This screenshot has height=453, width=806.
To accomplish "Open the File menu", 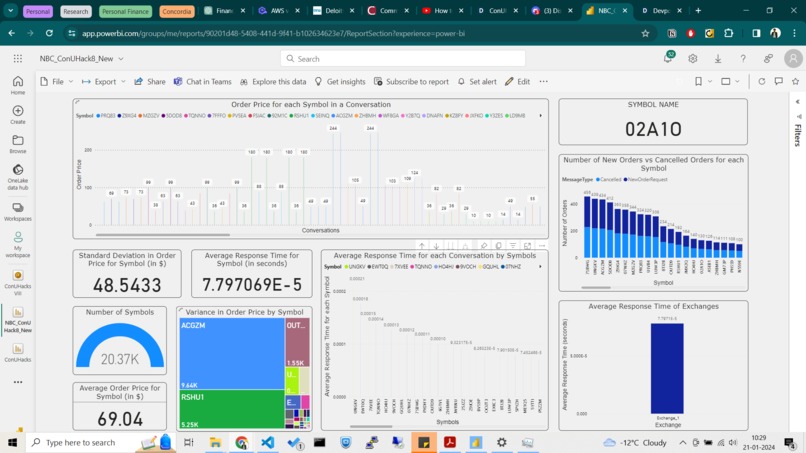I will pos(57,81).
